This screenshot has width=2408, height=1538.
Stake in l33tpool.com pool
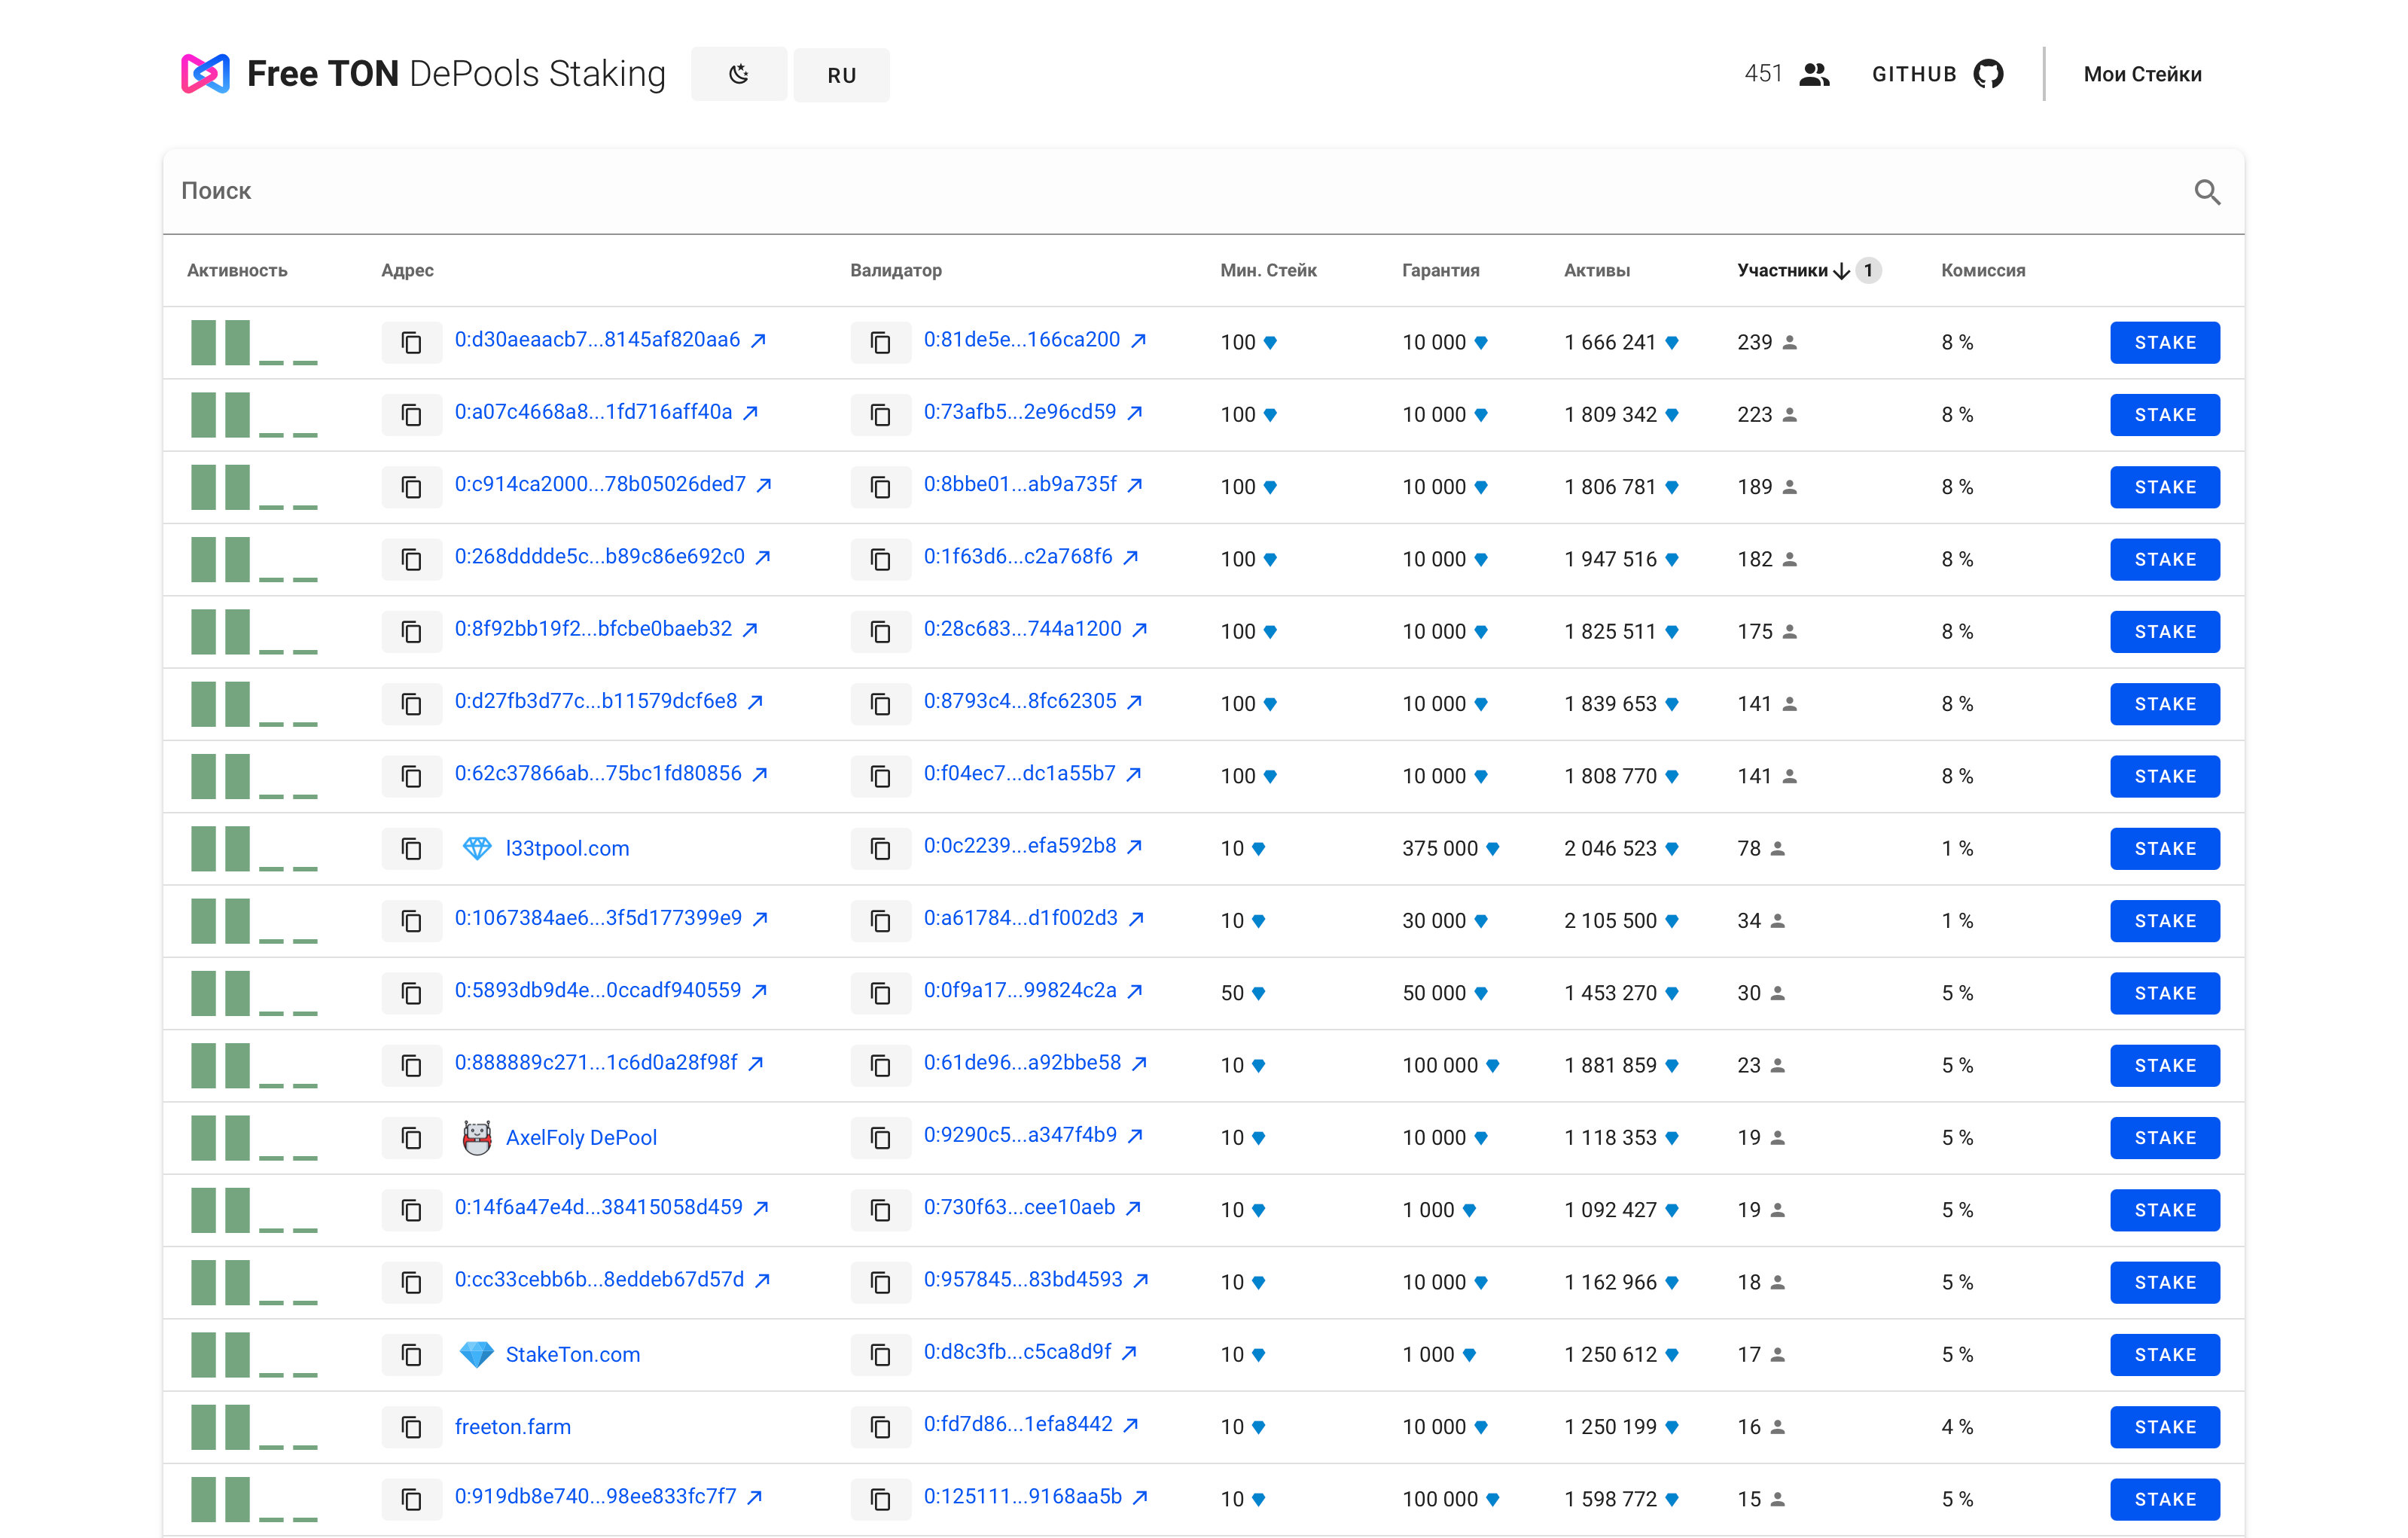coord(2164,849)
